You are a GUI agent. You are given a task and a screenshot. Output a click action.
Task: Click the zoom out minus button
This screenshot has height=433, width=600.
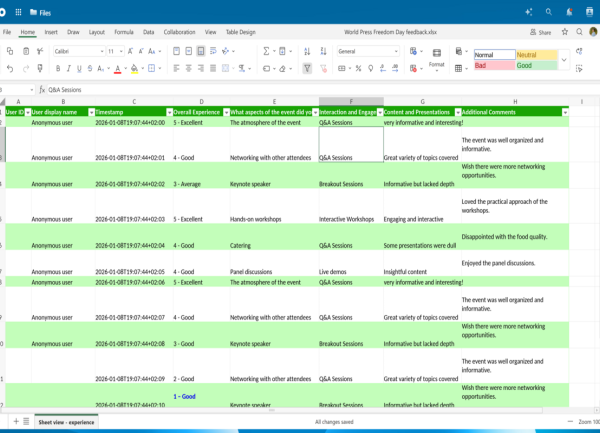click(570, 422)
